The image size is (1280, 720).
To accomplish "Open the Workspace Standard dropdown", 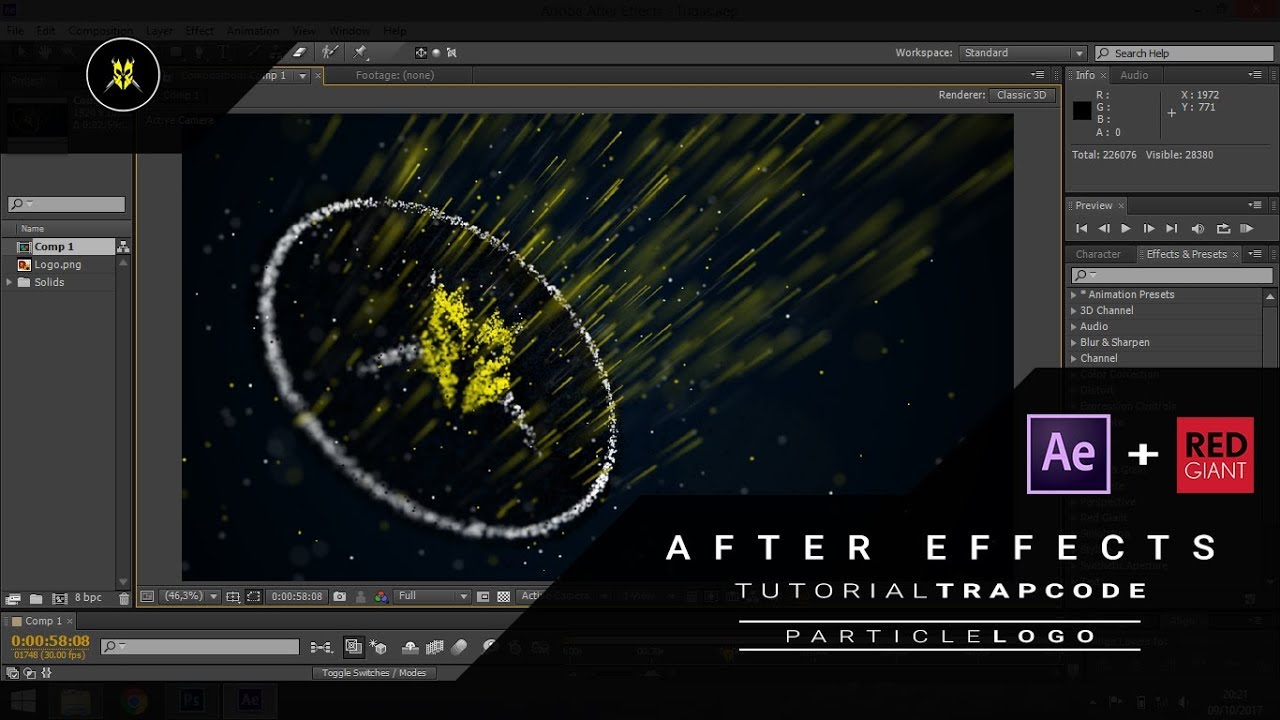I will (1023, 53).
